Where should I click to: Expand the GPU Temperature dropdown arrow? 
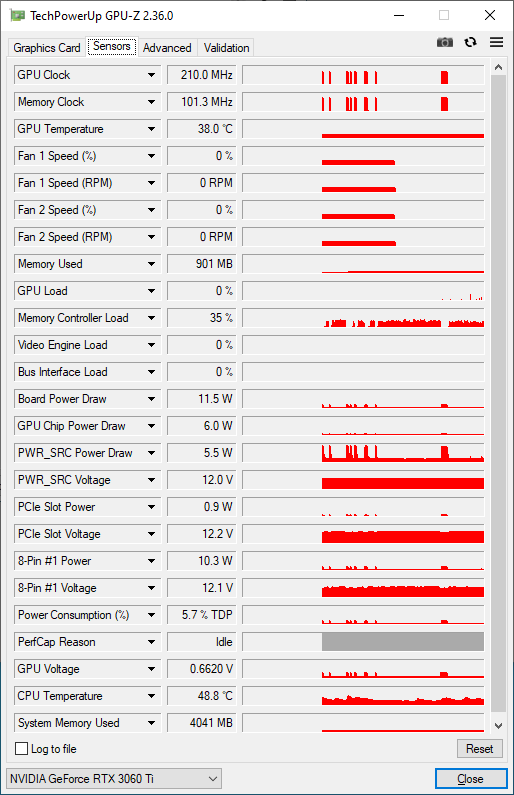point(151,129)
